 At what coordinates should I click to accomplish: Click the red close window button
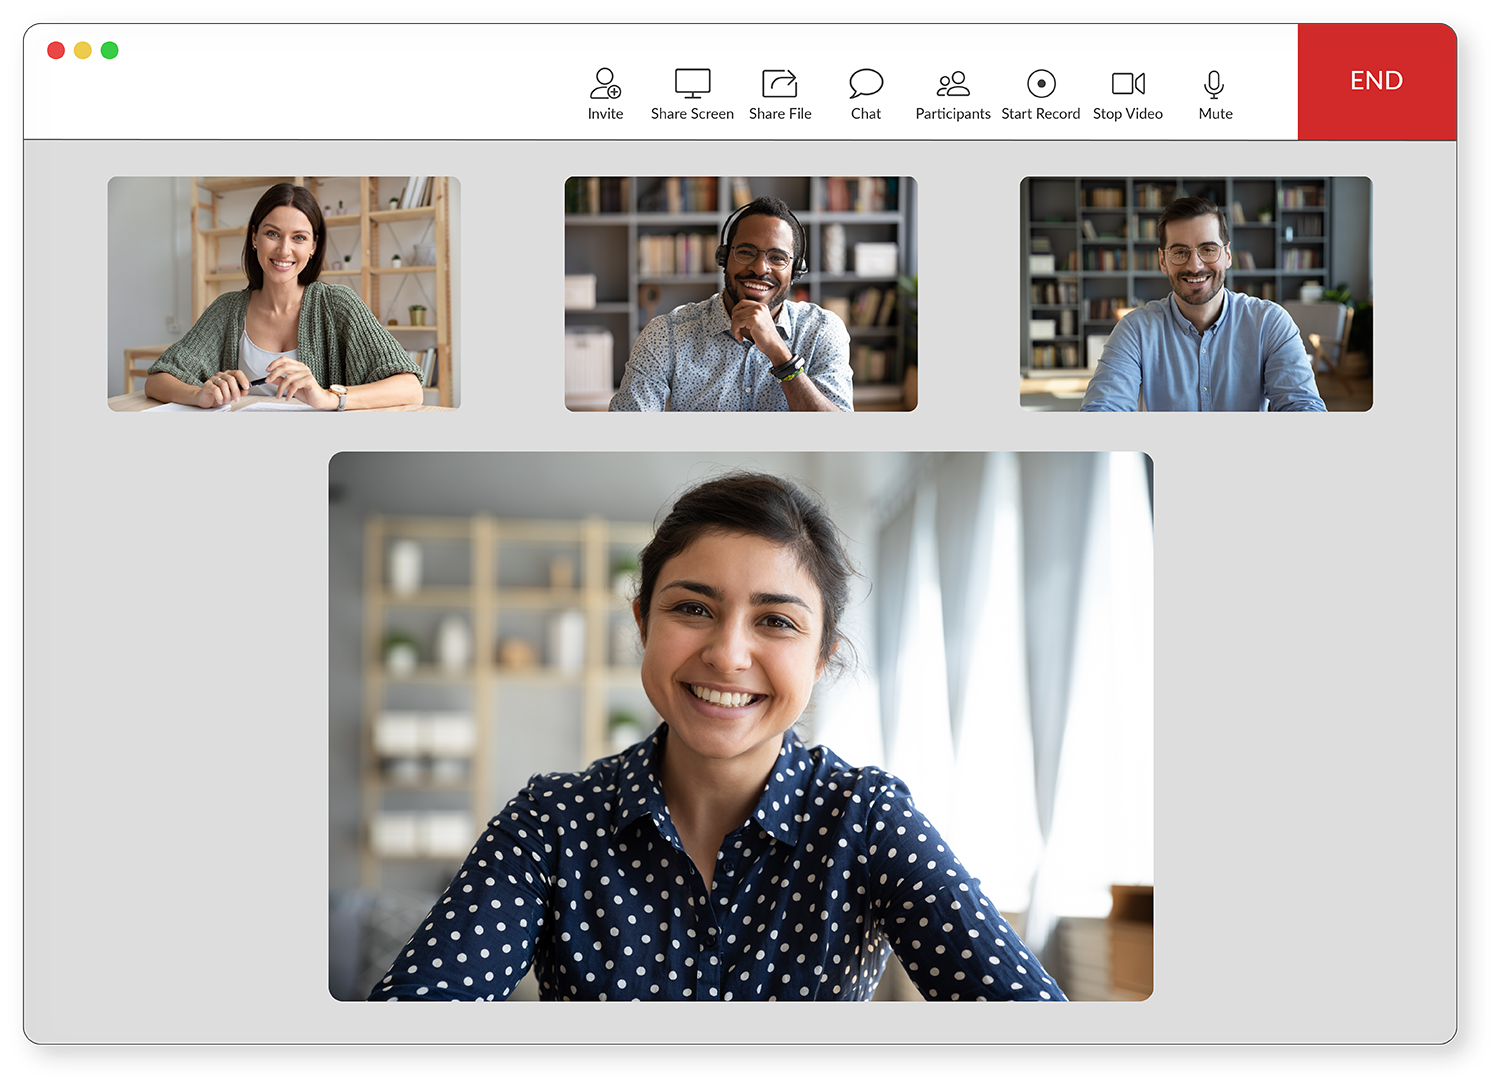point(56,50)
